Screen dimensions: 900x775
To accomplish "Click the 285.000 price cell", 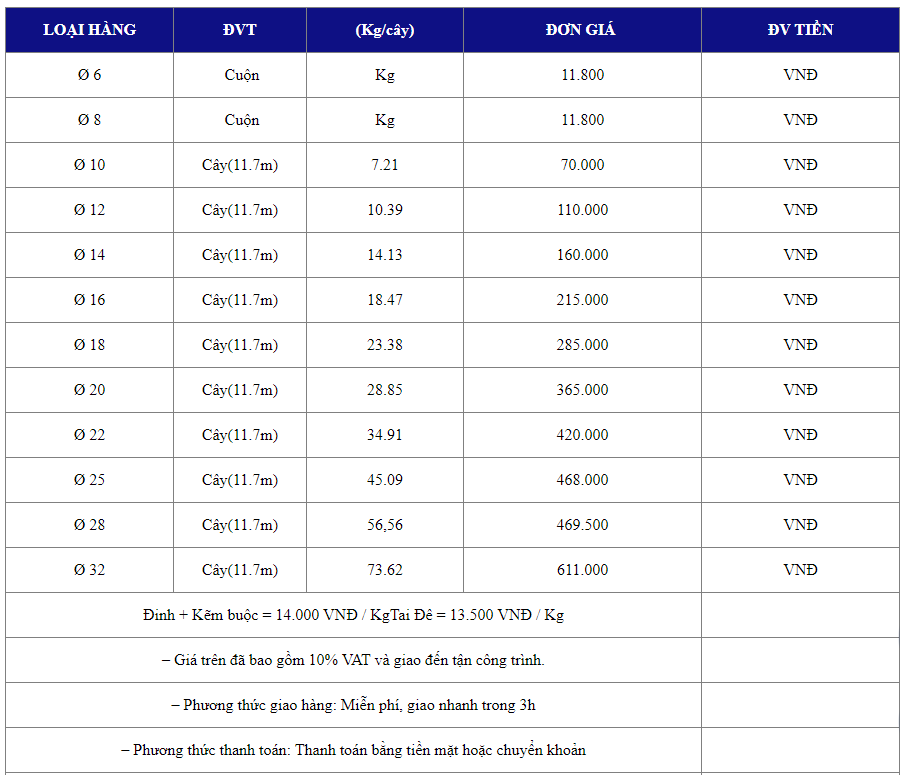I will click(x=582, y=345).
